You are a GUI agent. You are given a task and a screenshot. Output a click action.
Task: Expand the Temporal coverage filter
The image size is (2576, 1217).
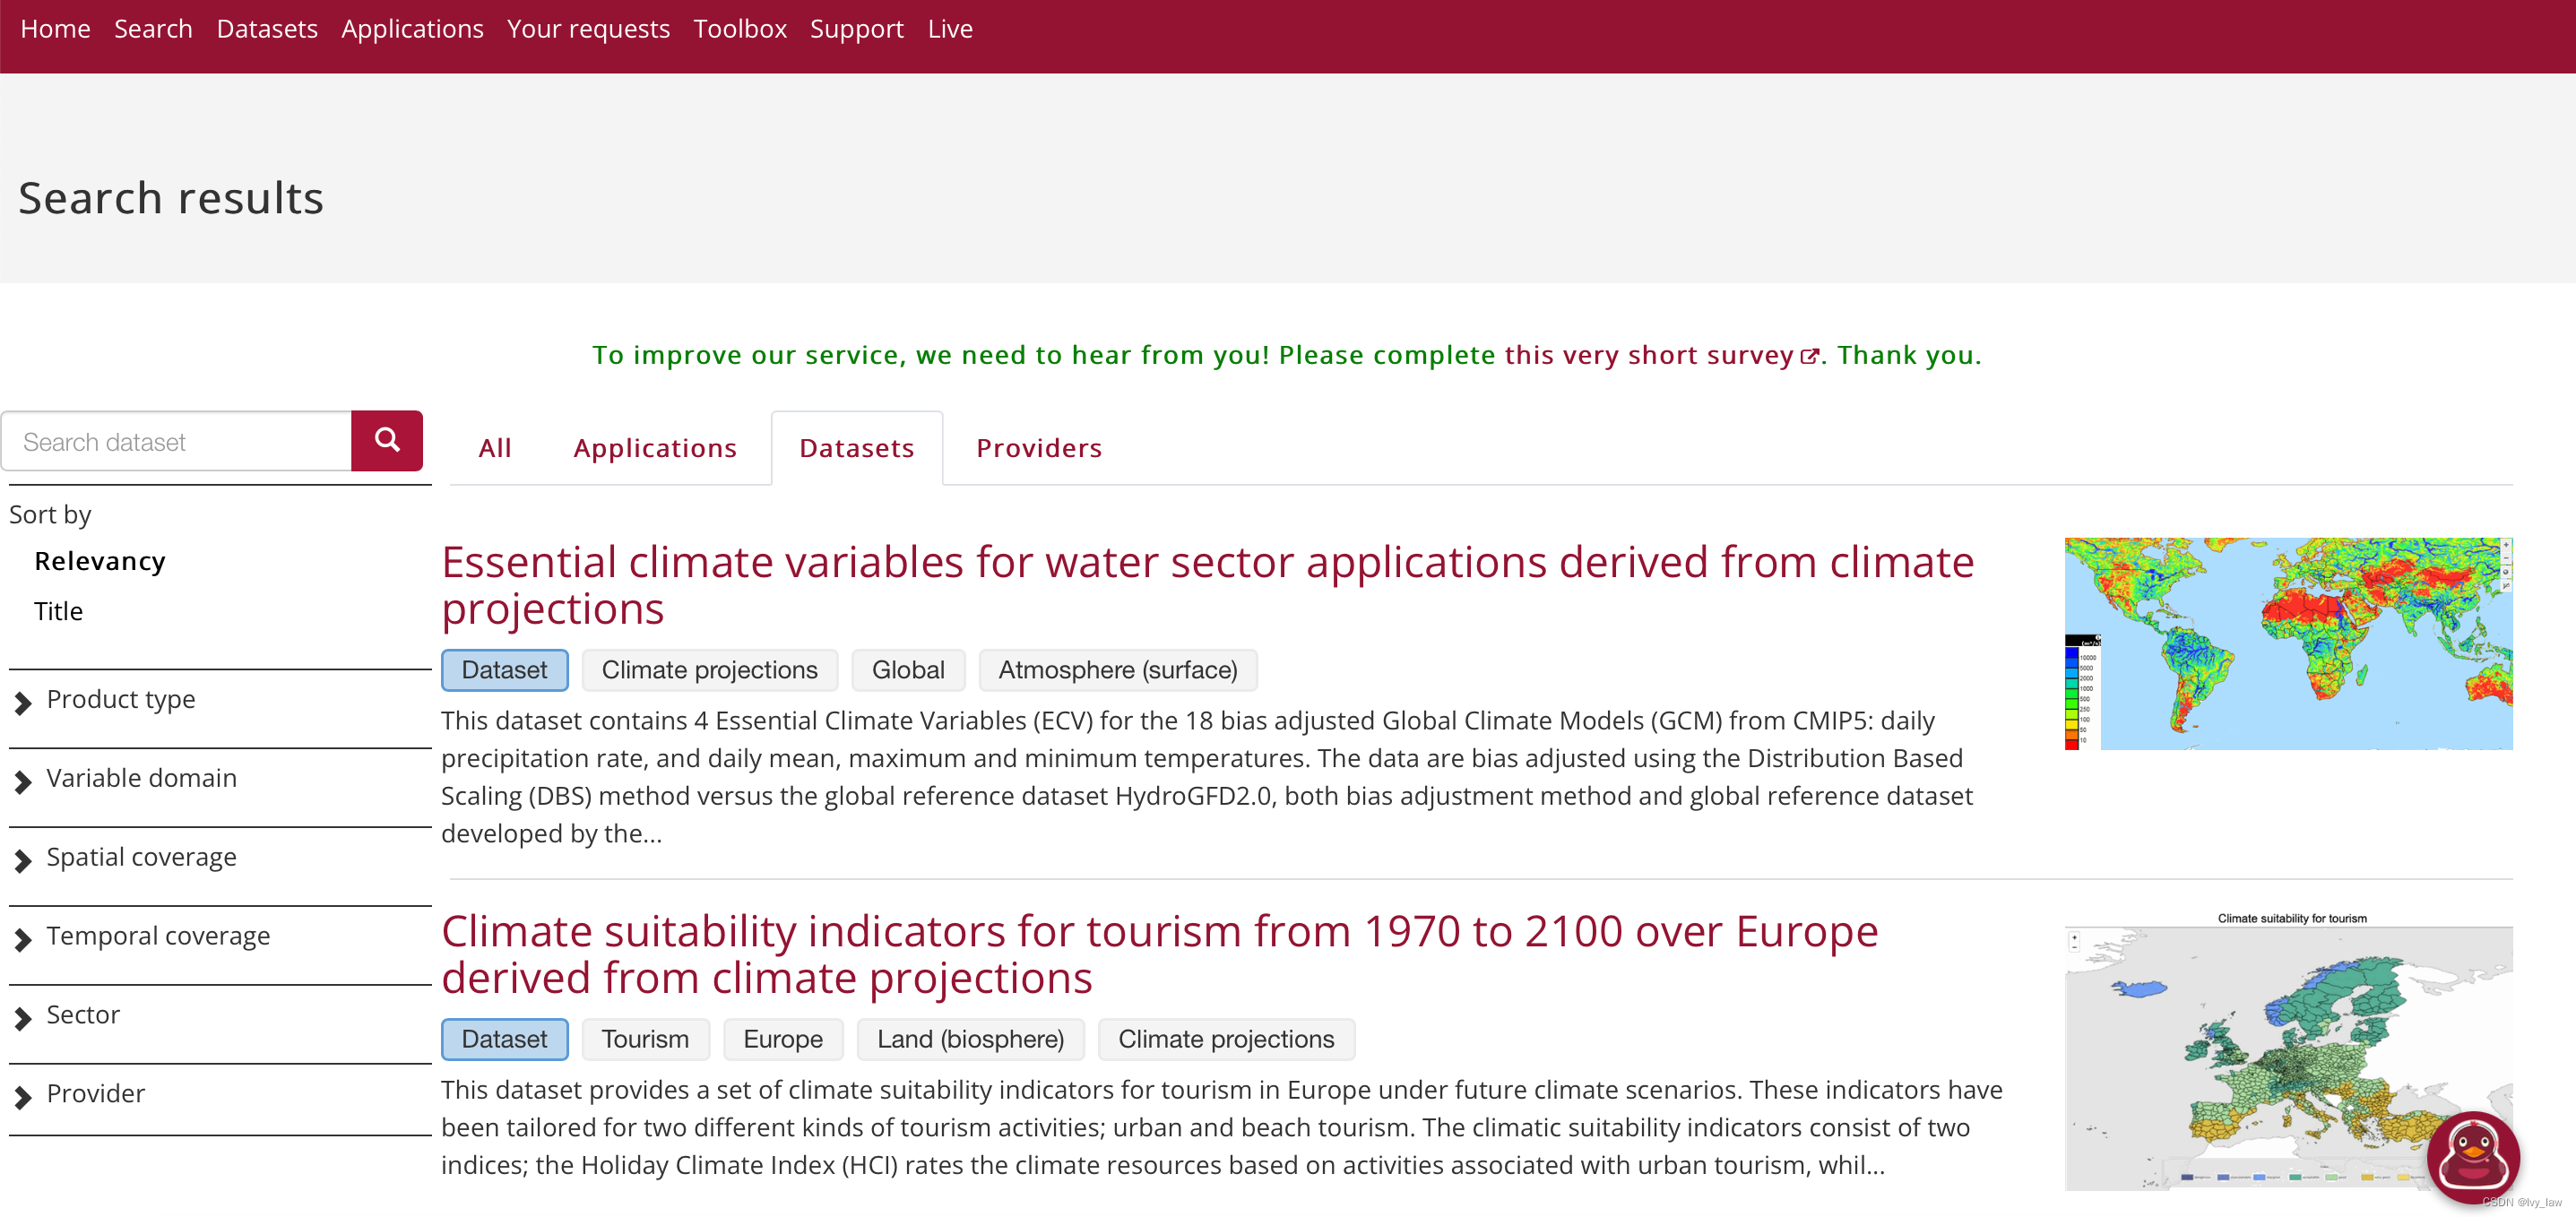pyautogui.click(x=157, y=937)
